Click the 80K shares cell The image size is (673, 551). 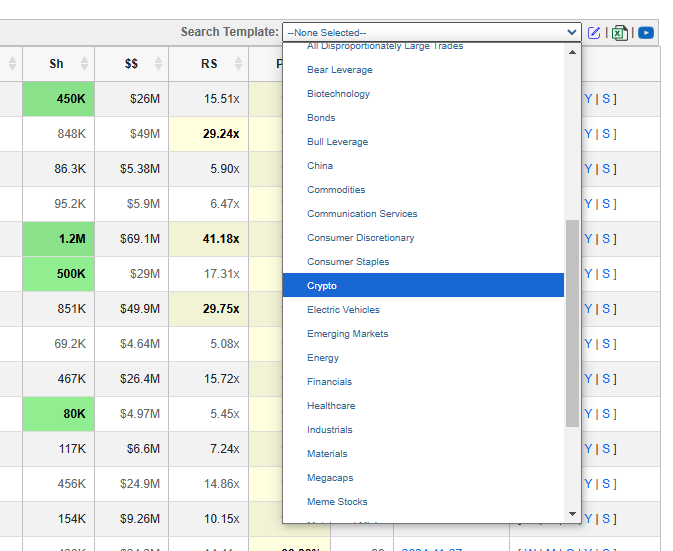click(x=58, y=414)
